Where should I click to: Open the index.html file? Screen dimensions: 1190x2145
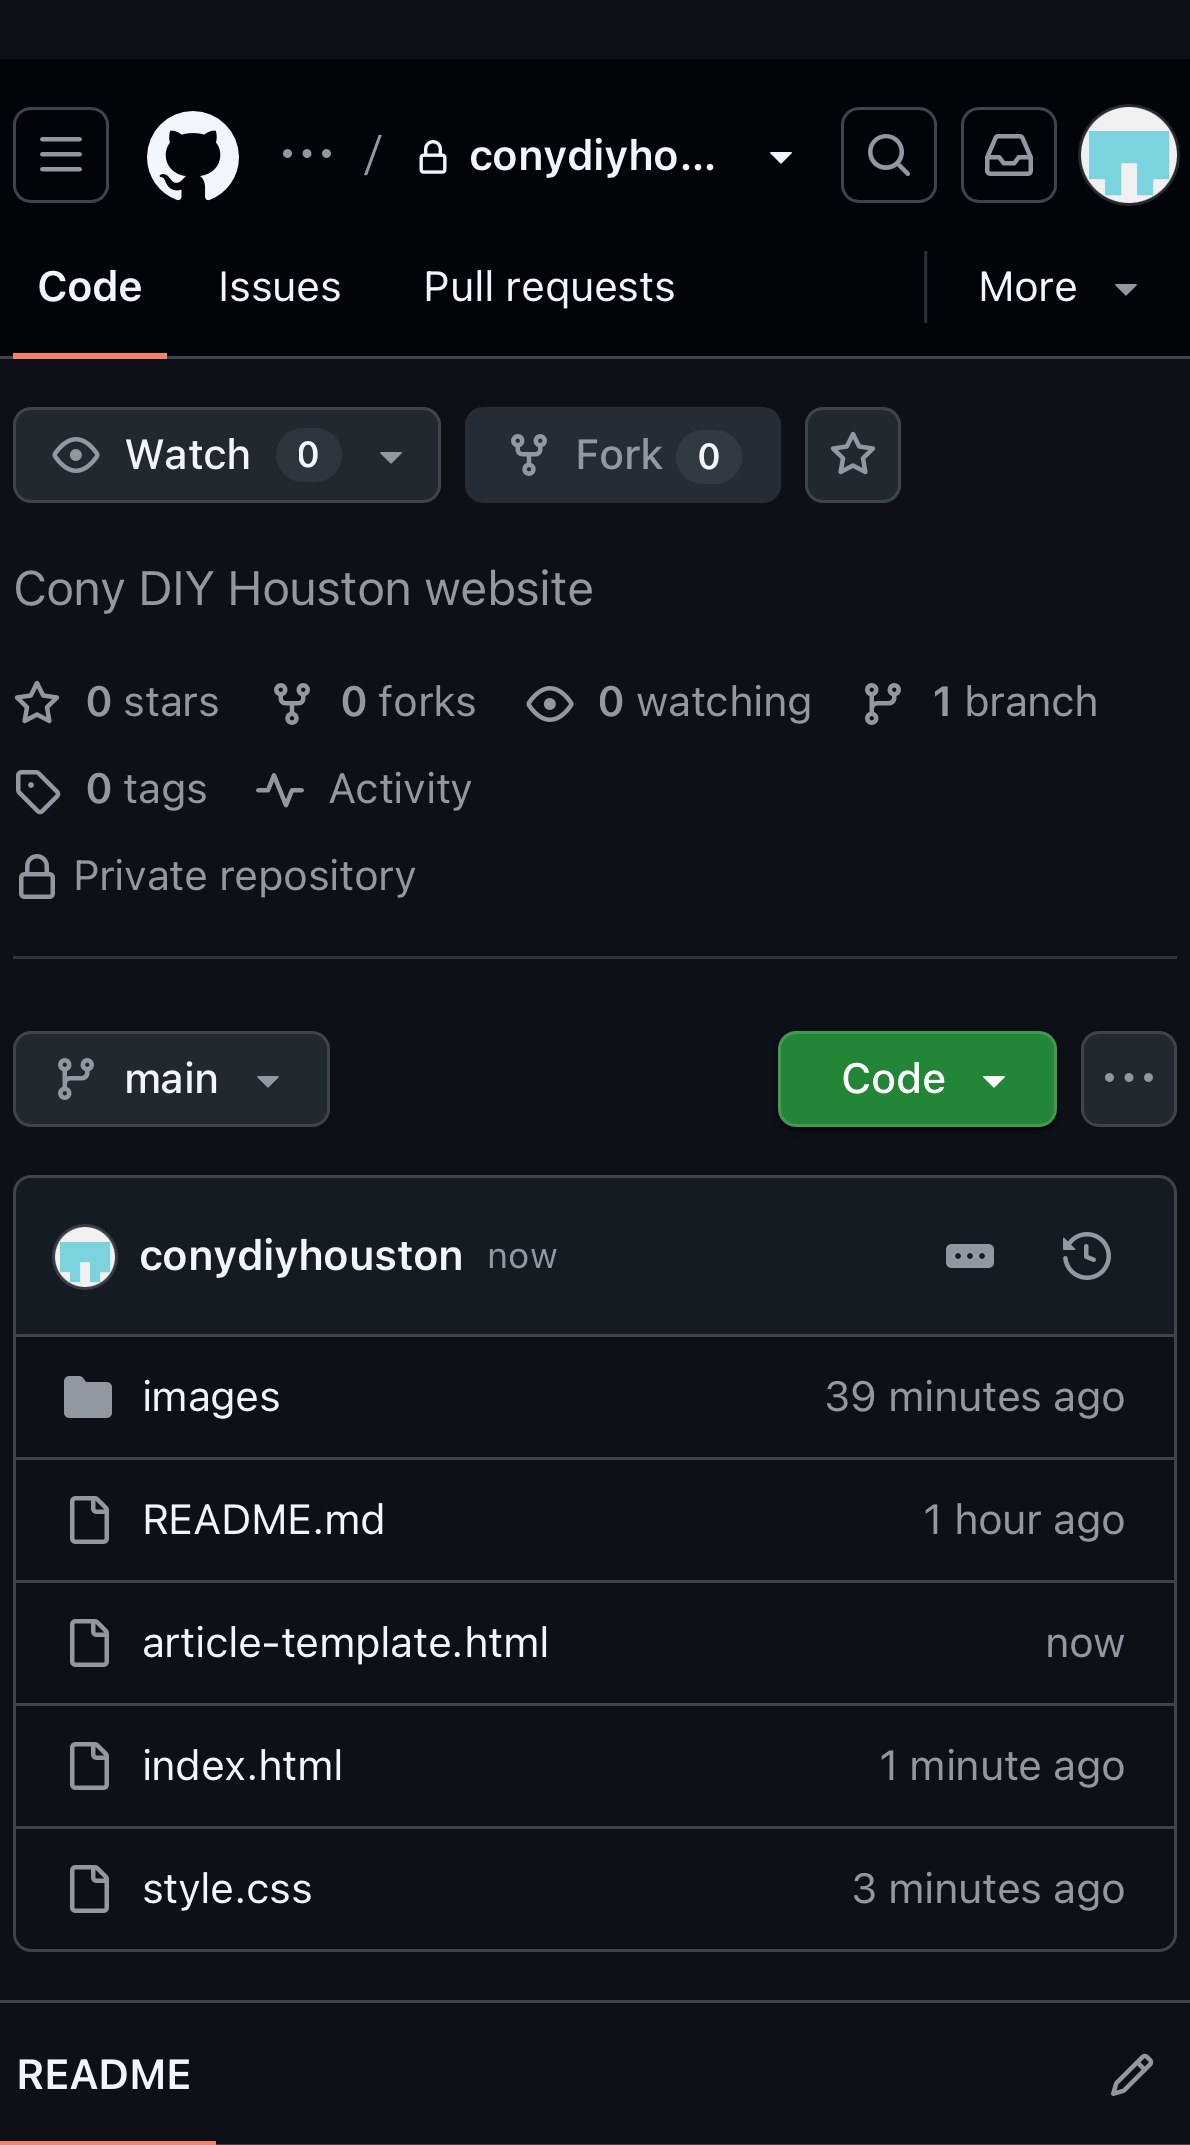[243, 1766]
